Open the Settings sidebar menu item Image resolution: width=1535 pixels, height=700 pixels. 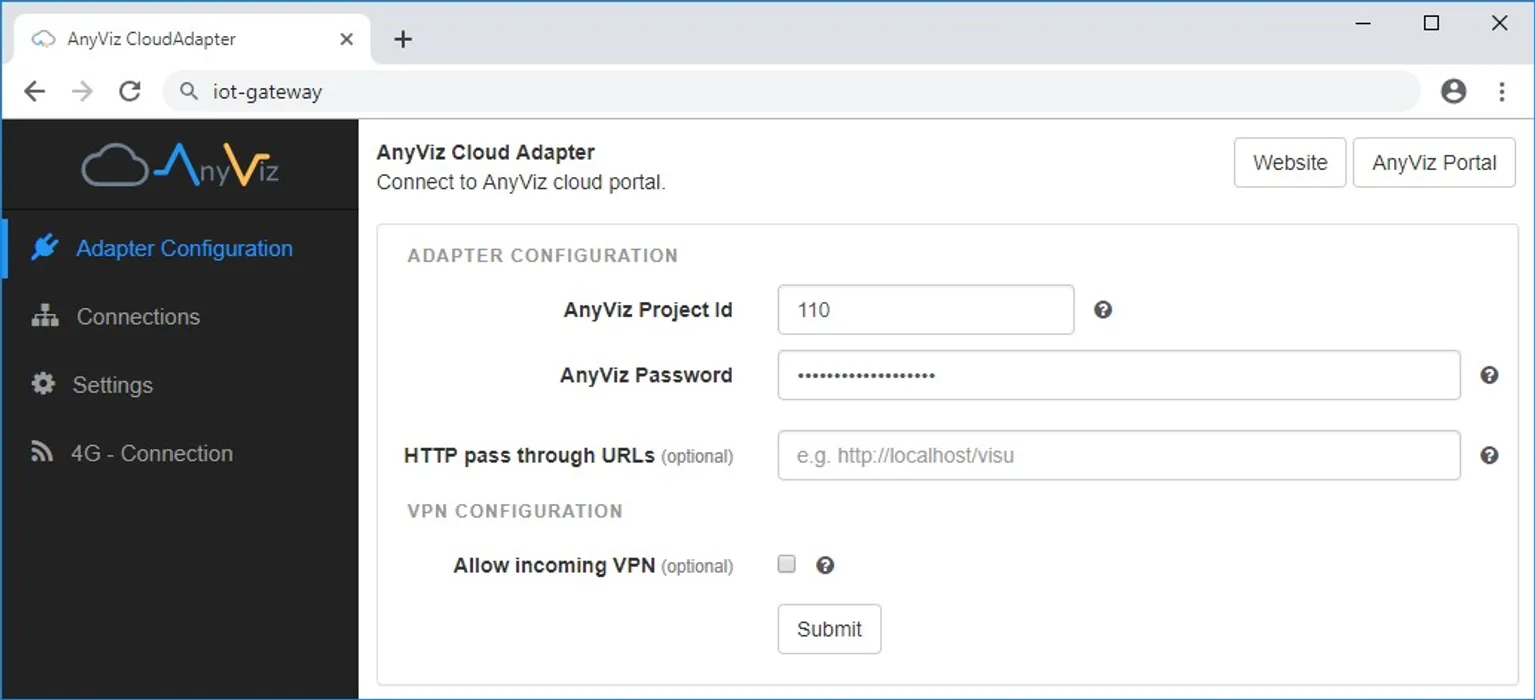point(112,385)
